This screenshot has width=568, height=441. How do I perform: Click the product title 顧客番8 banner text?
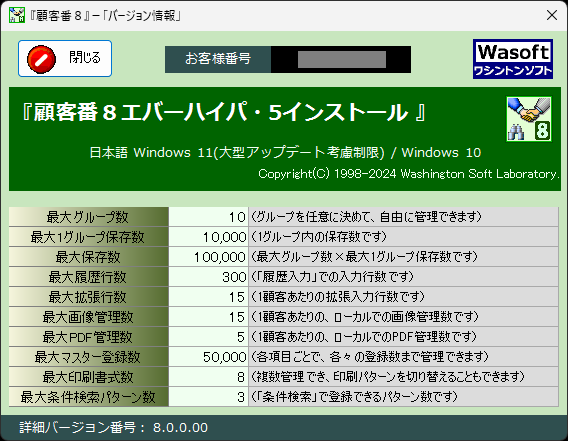224,112
